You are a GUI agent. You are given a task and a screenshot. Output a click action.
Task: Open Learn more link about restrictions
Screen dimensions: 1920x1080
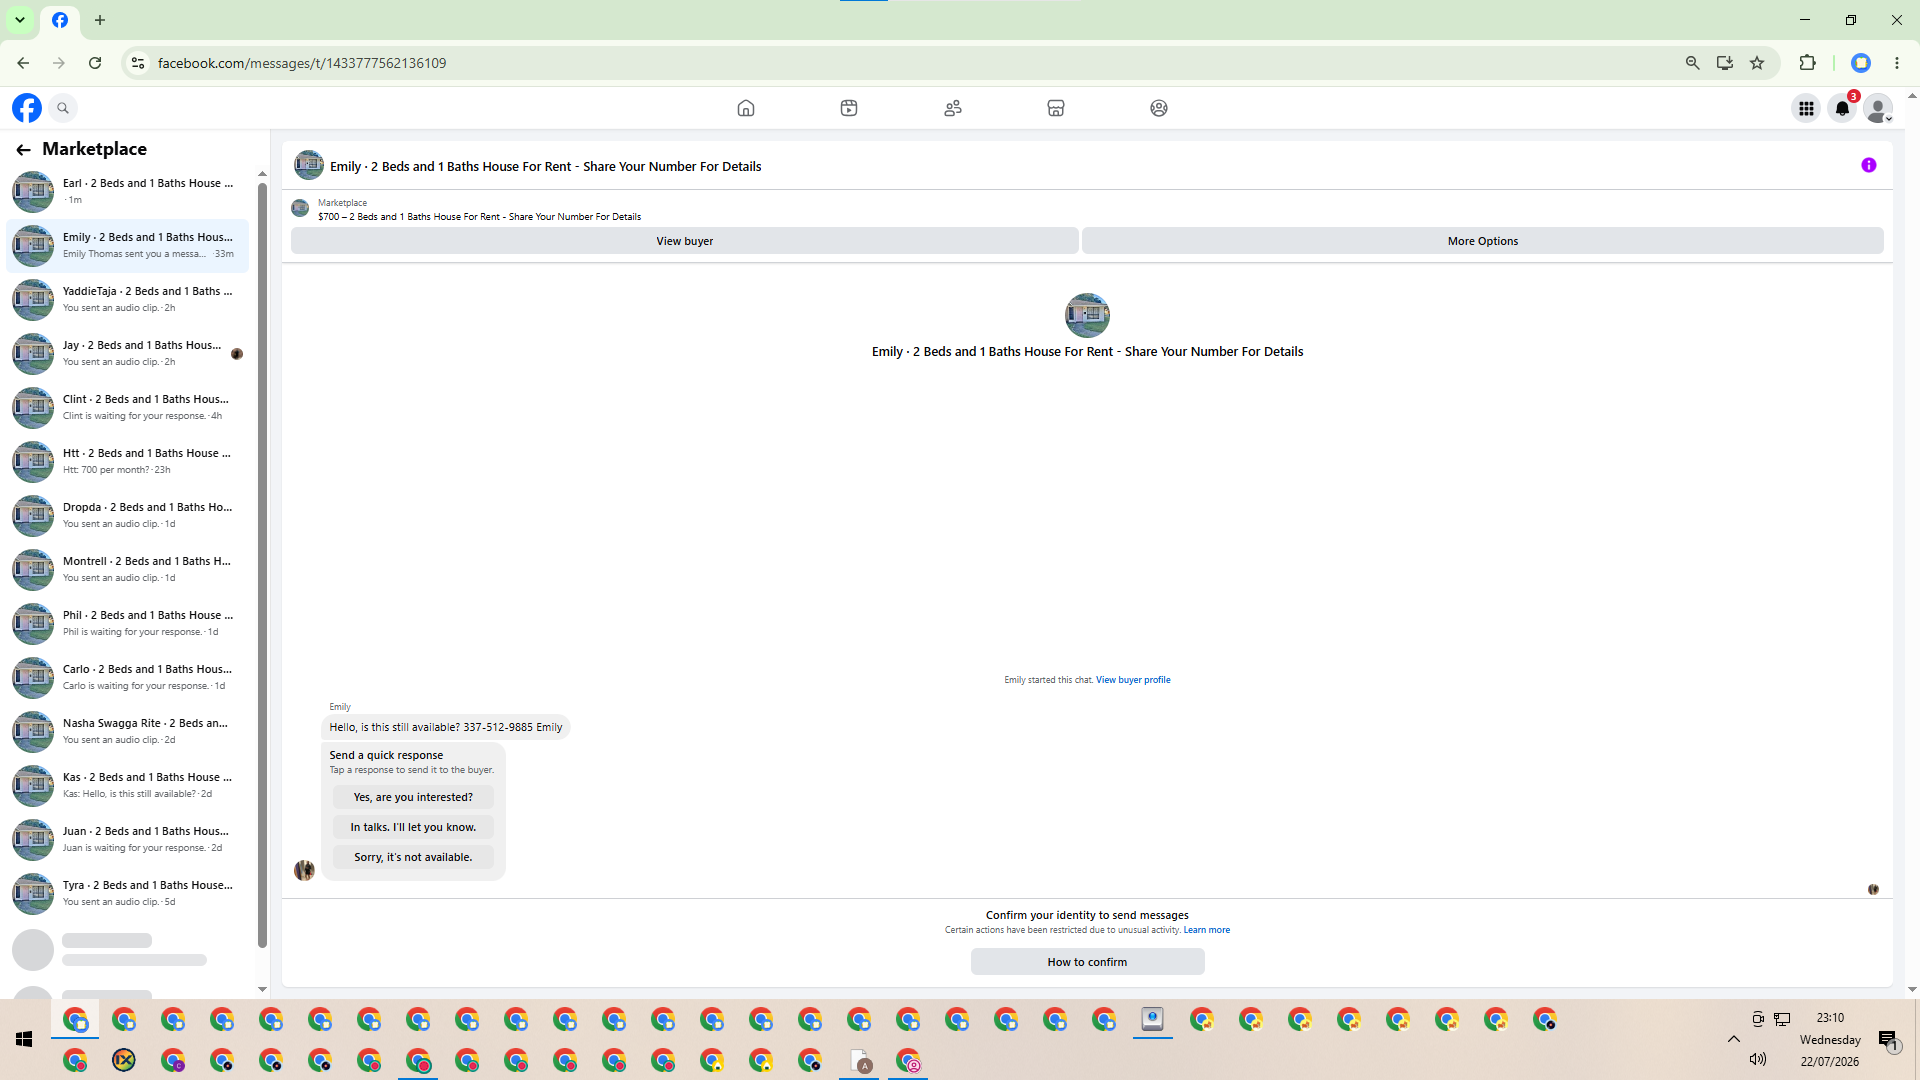[x=1207, y=930]
